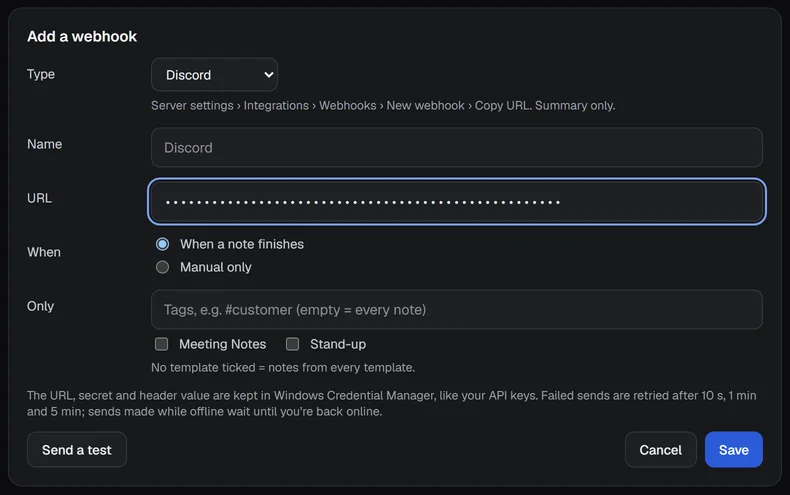Screen dimensions: 790x495
Task: Click the 'Type' field label
Action: pos(41,74)
